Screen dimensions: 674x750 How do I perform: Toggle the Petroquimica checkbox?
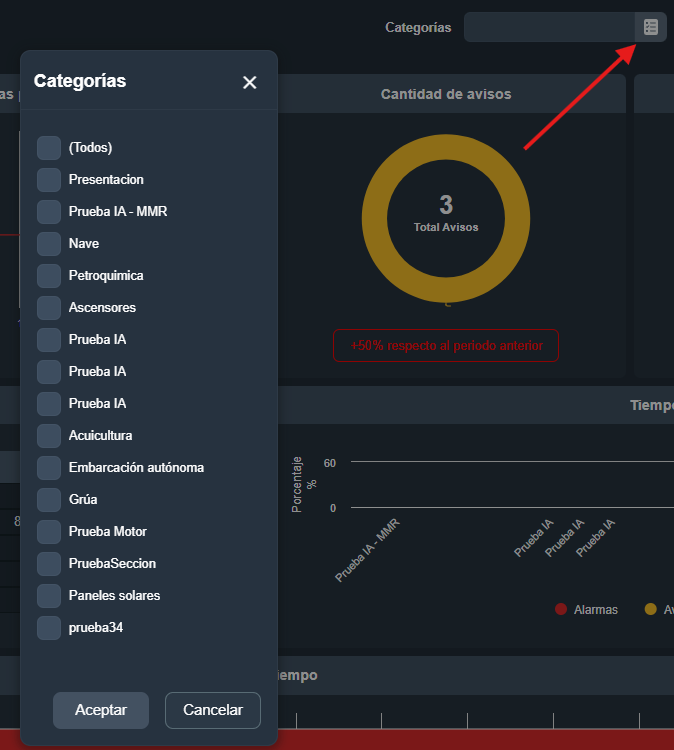click(x=49, y=276)
